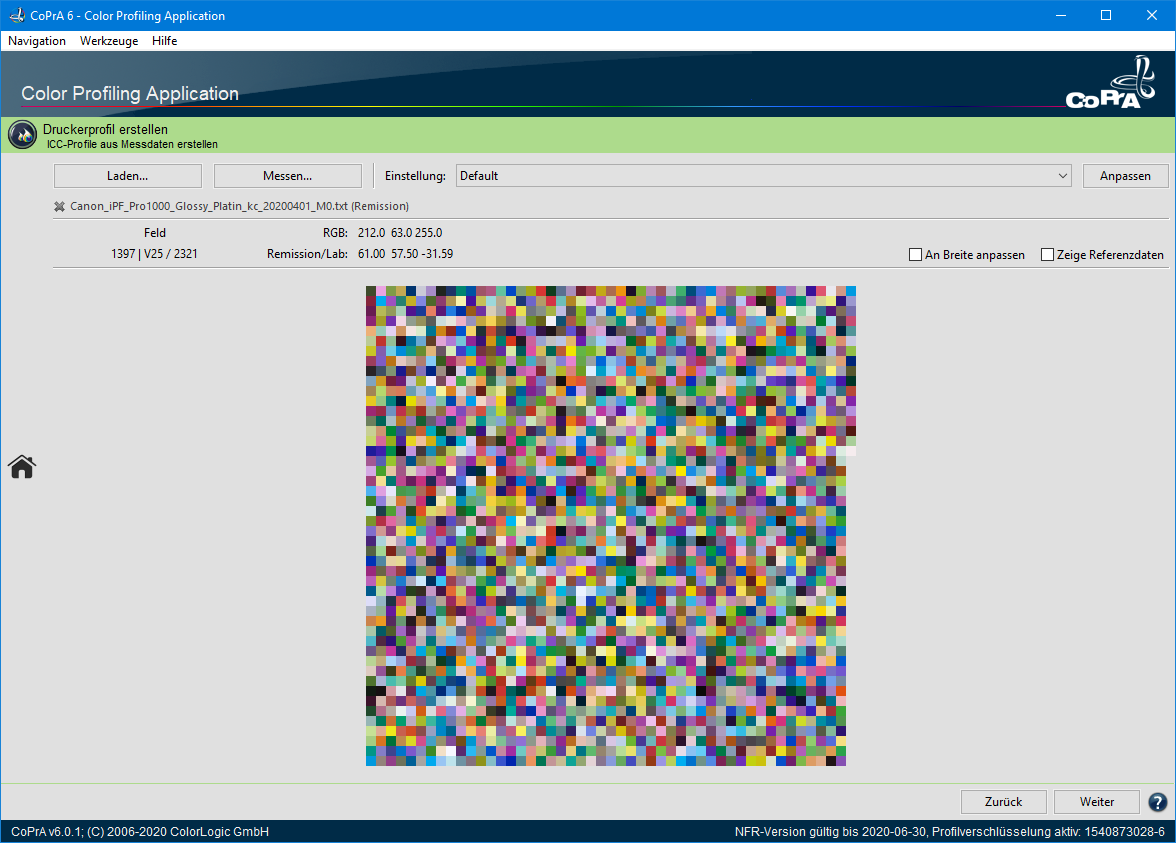
Task: Go back using the Zurück button
Action: coord(1003,802)
